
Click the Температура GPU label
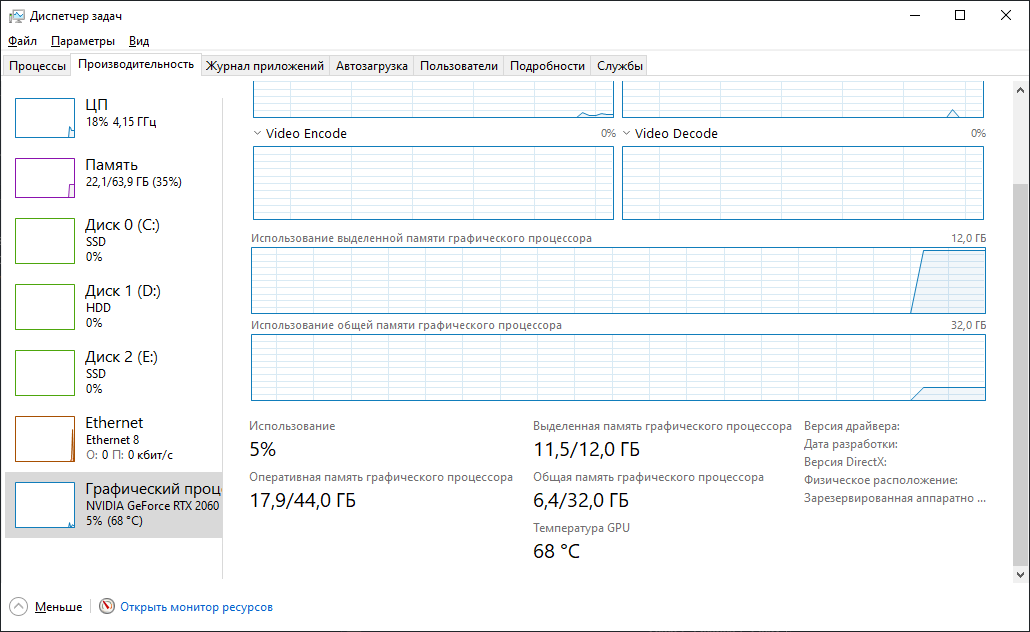coord(581,528)
